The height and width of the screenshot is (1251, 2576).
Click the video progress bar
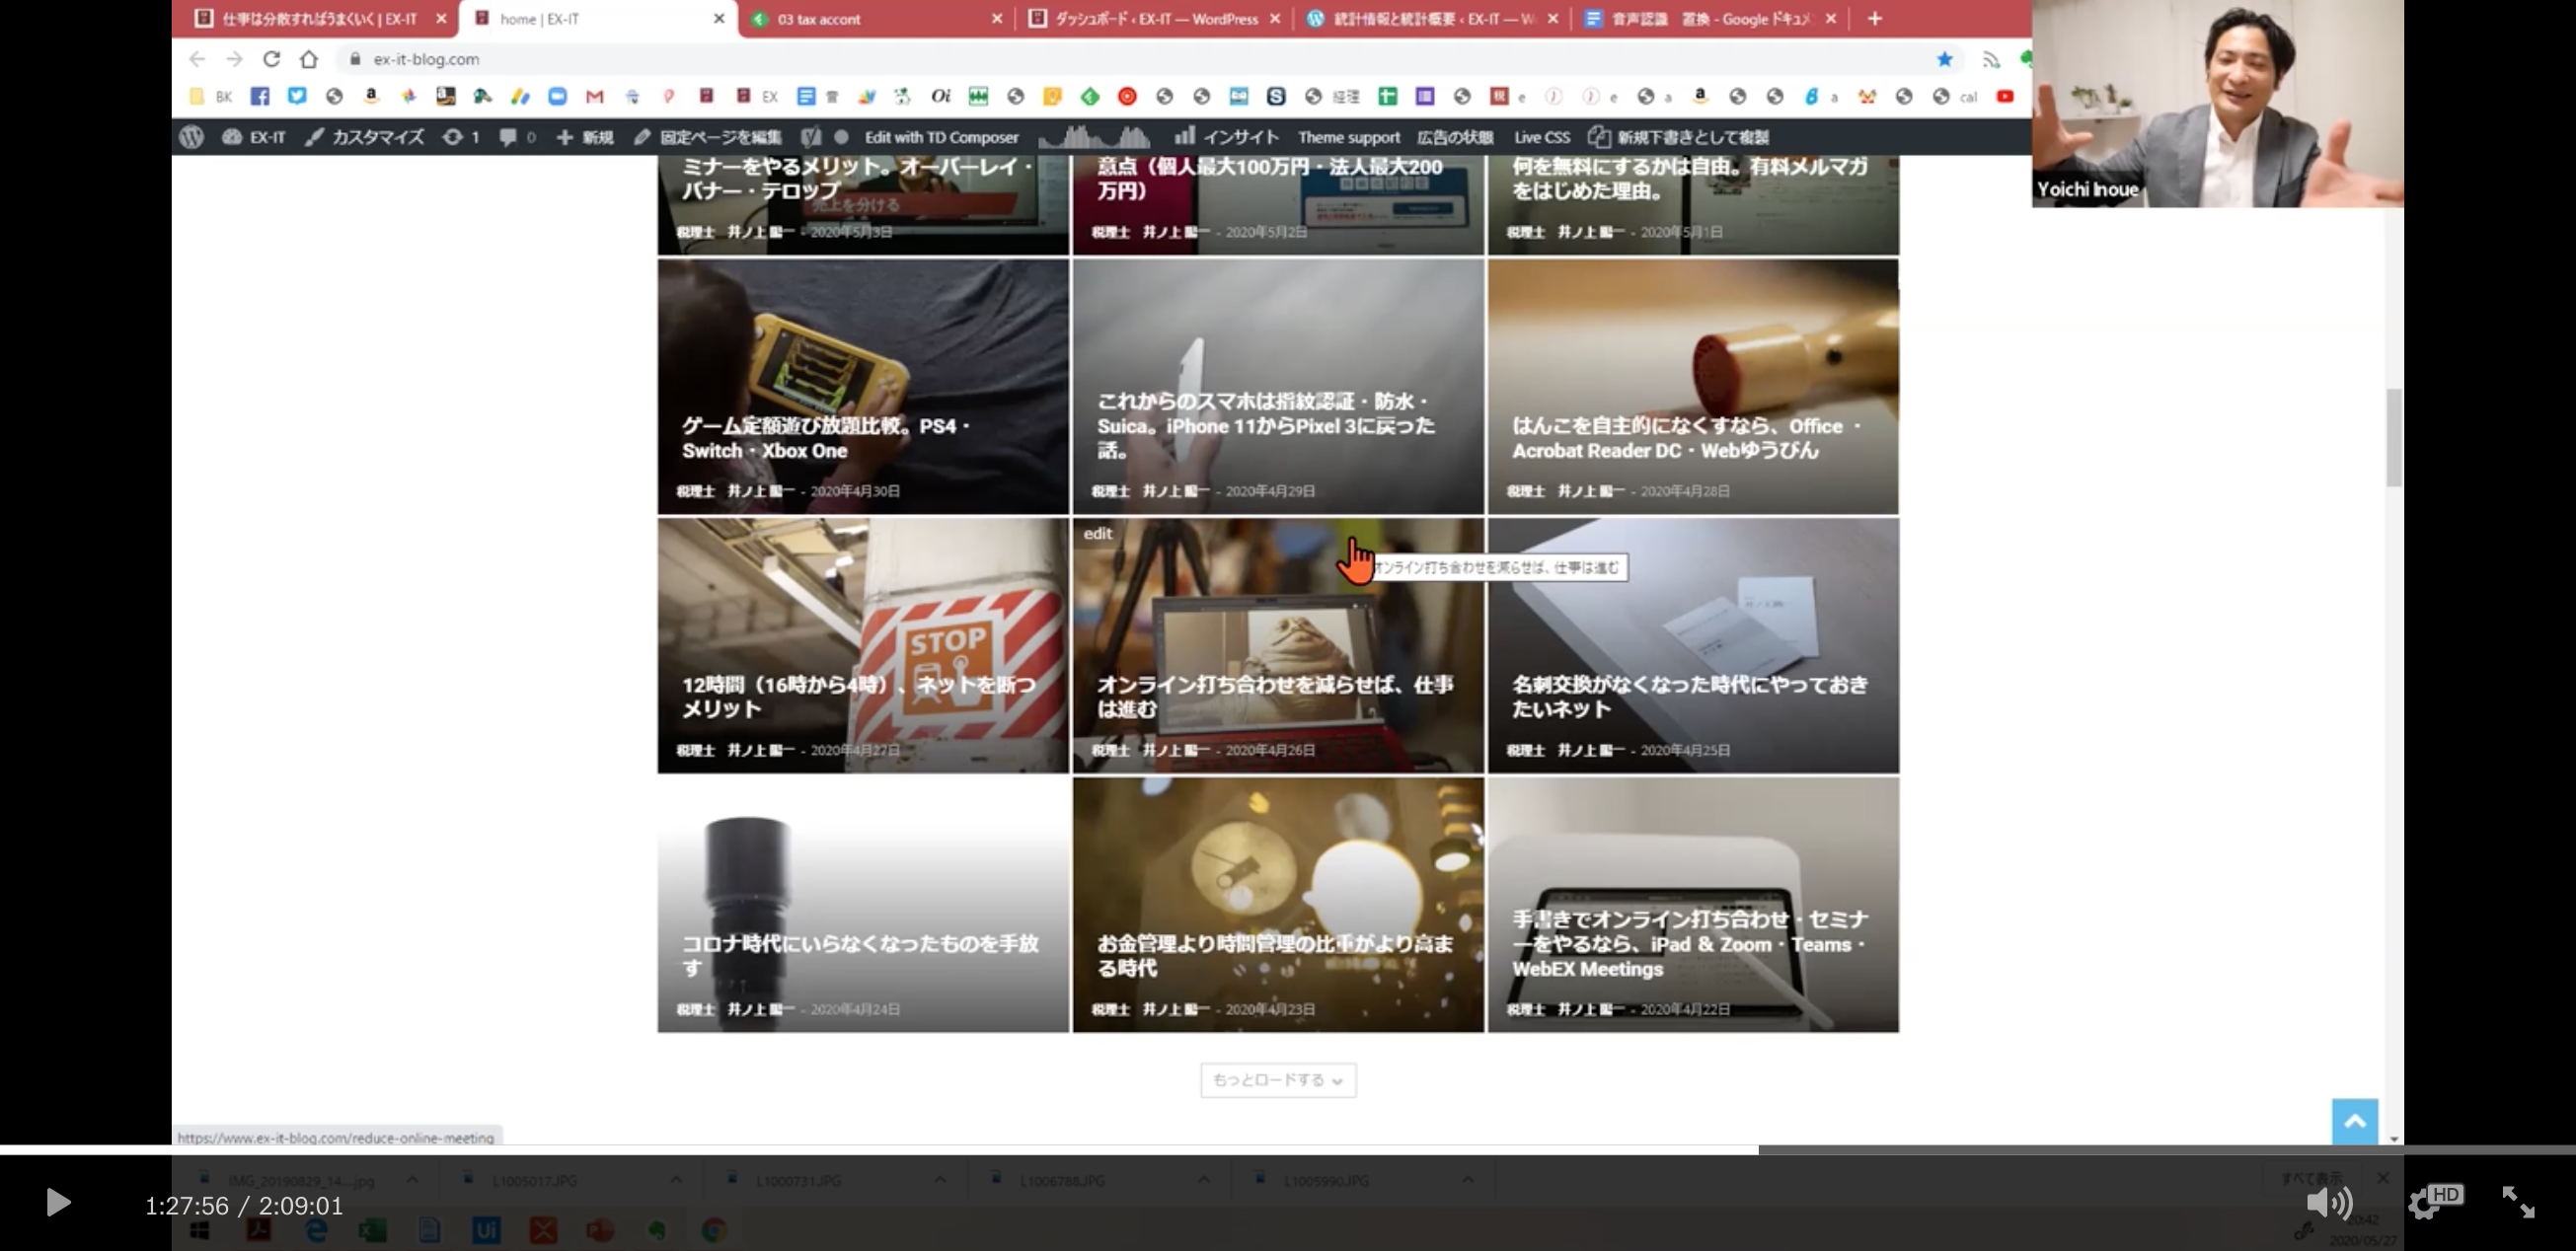[x=1287, y=1149]
